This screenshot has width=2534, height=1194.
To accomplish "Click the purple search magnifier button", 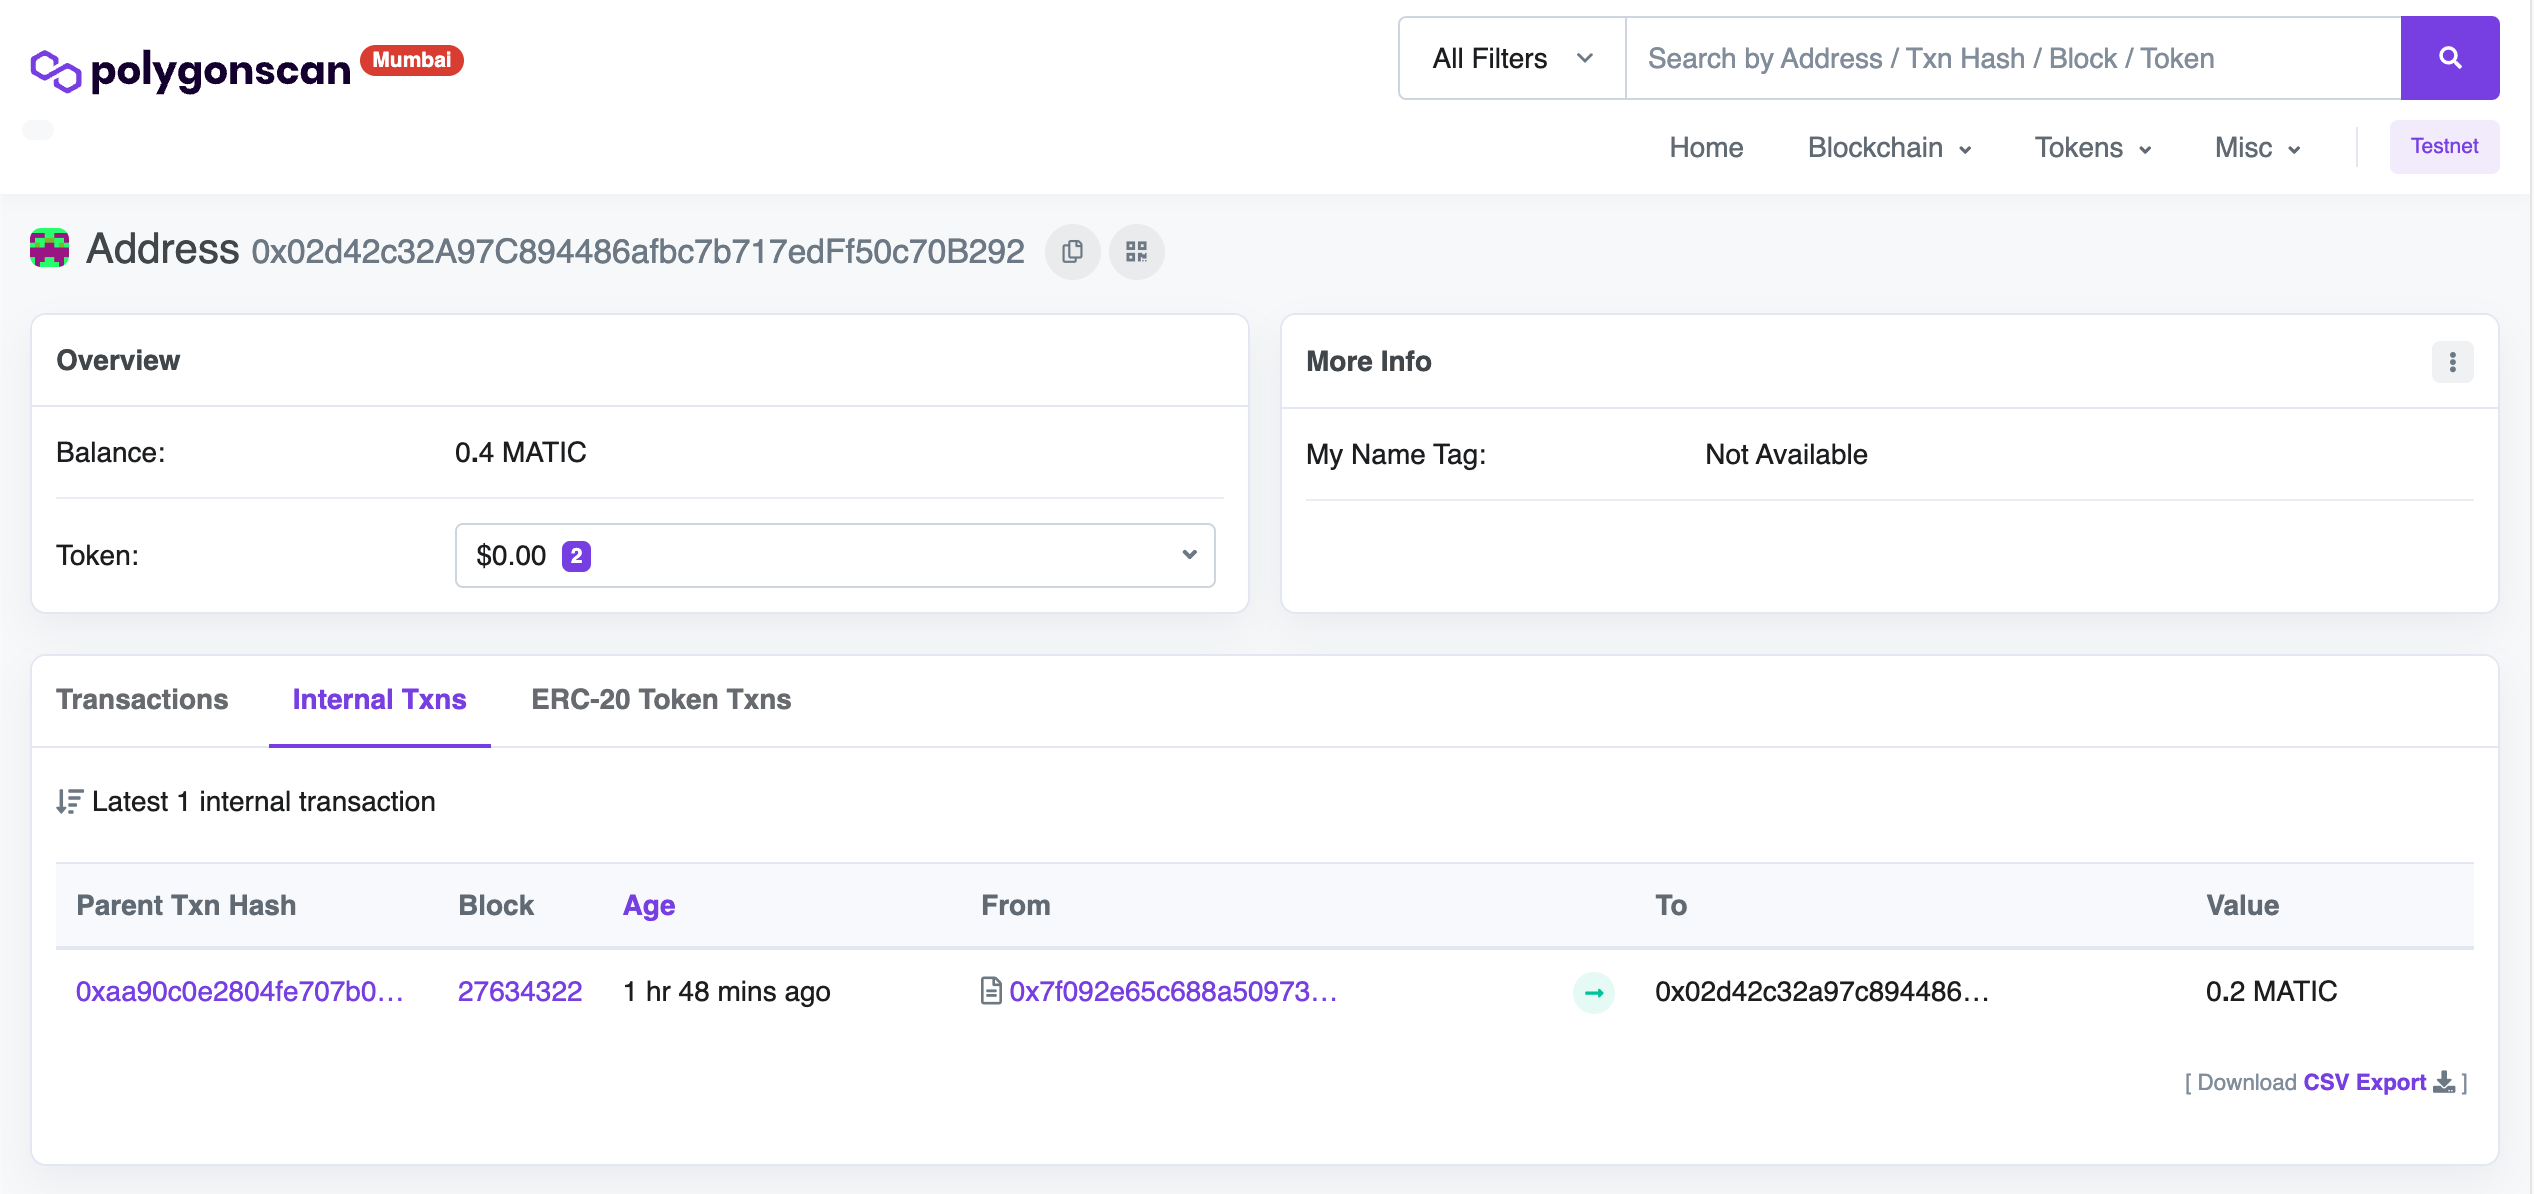I will [x=2449, y=58].
